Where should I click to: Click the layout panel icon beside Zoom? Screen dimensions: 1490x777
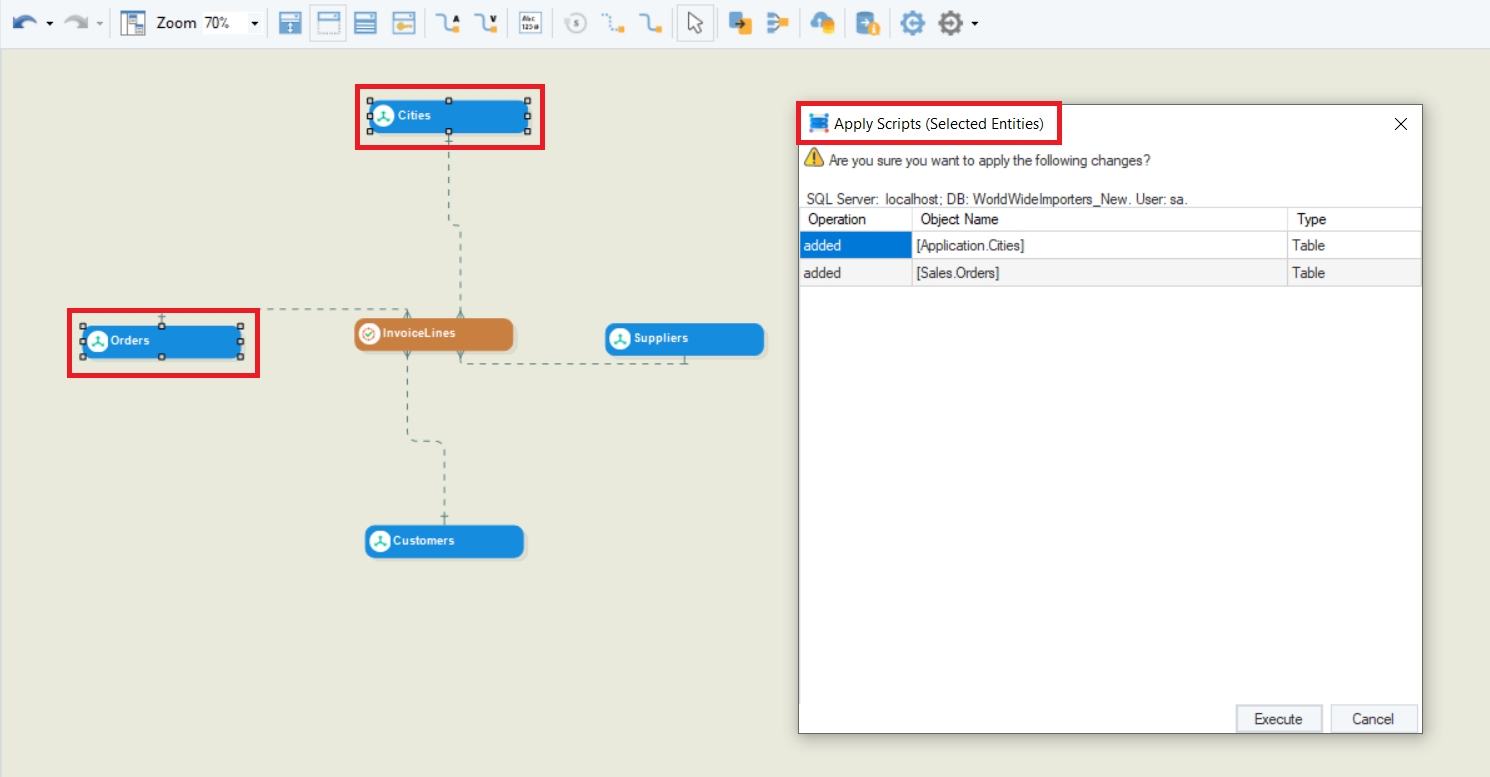click(133, 23)
